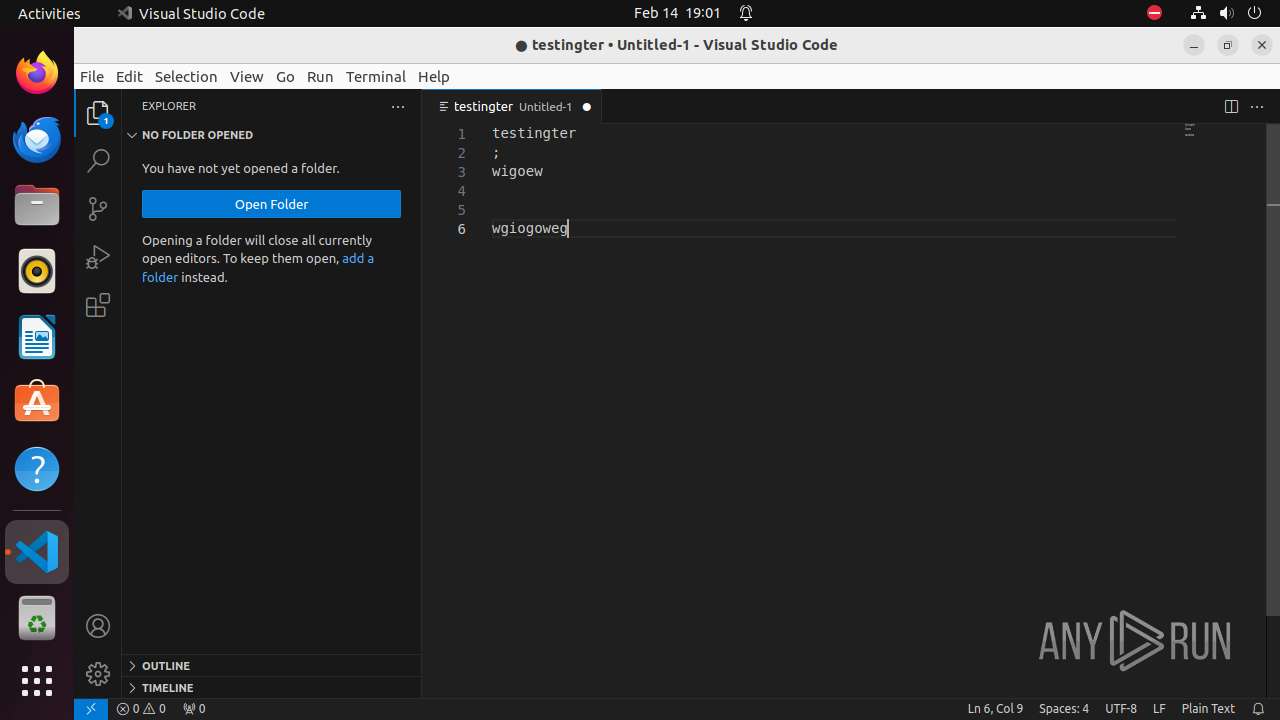The width and height of the screenshot is (1280, 720).
Task: Click the Open Folder button
Action: point(271,204)
